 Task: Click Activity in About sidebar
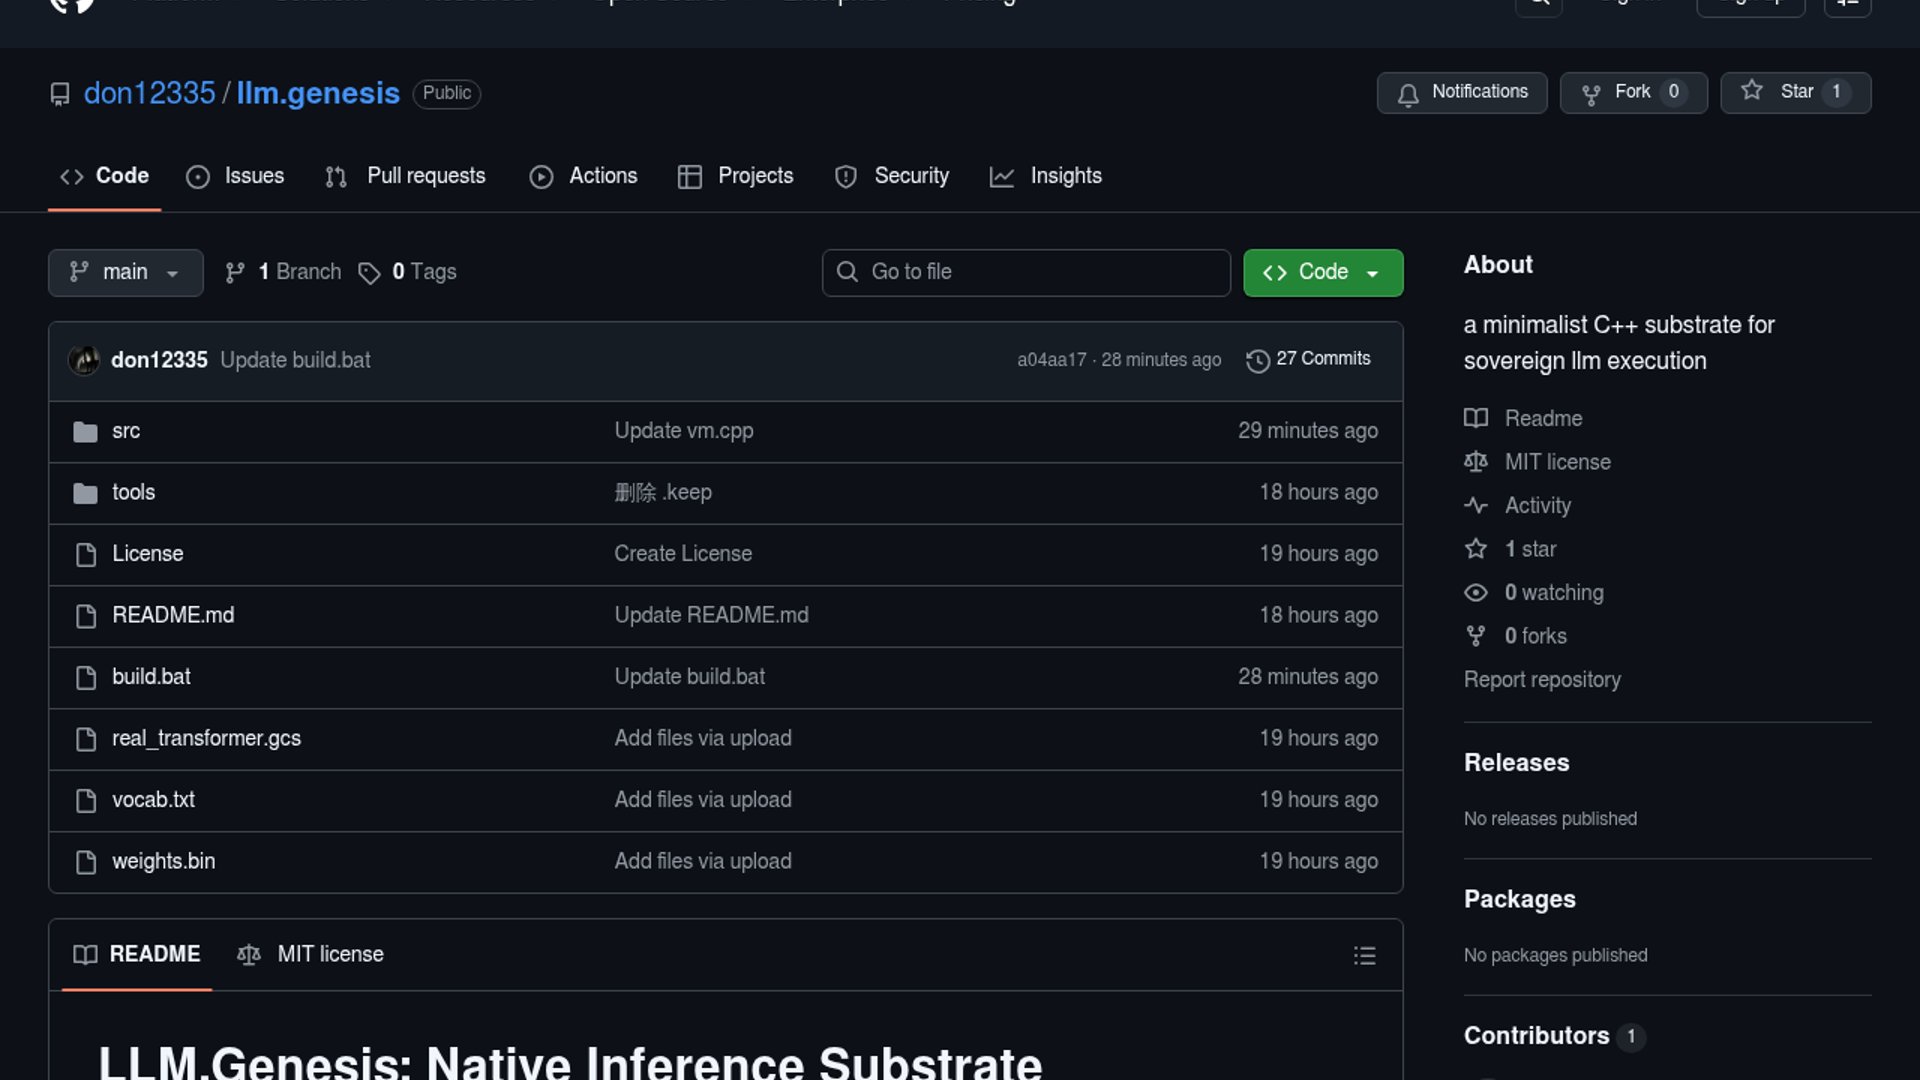click(x=1537, y=505)
